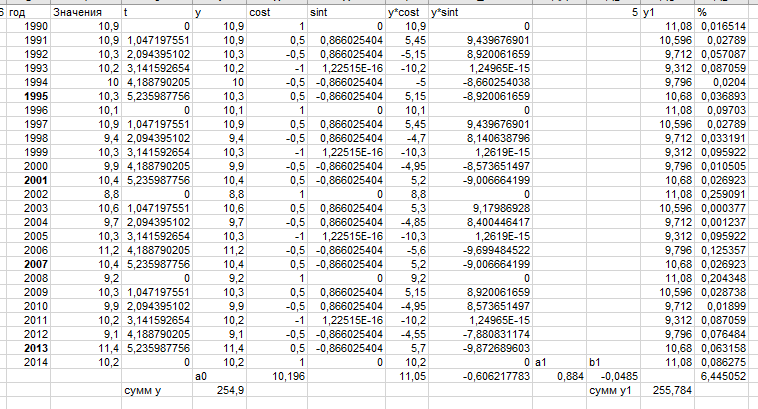Click the 11,2 value for 2006
Screen dimensions: 758x409
point(86,250)
